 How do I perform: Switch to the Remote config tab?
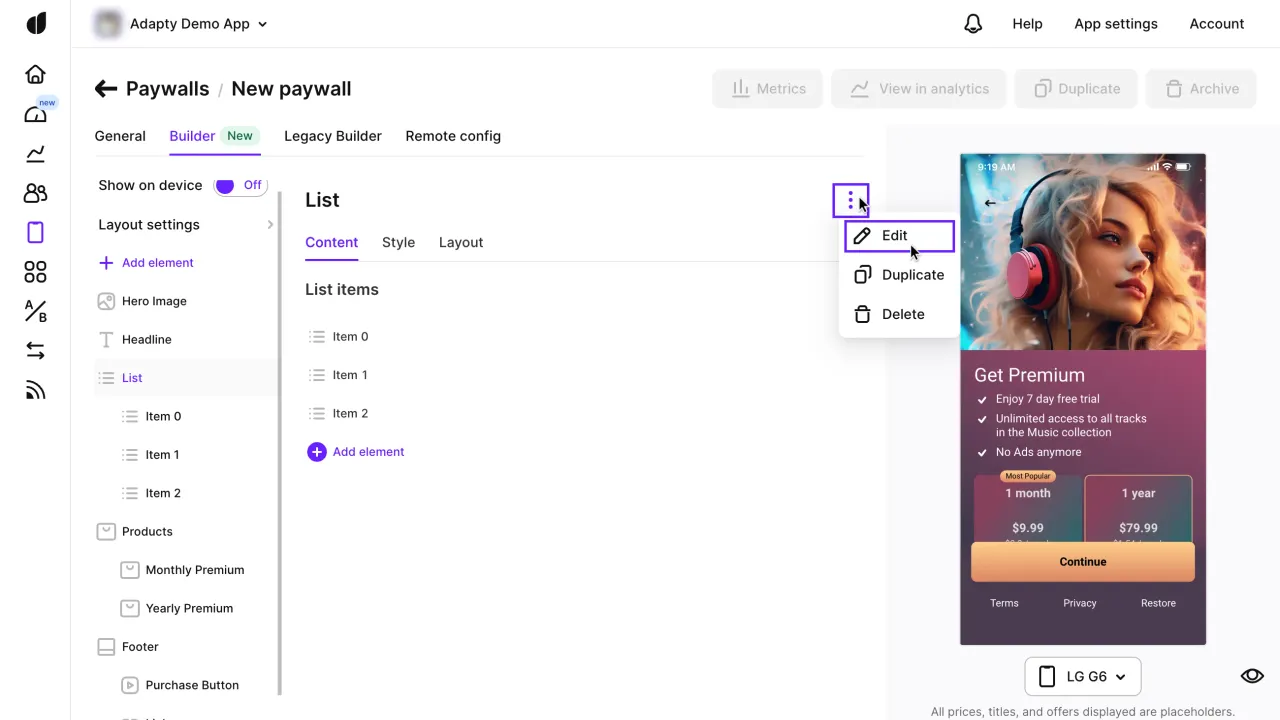pos(453,136)
